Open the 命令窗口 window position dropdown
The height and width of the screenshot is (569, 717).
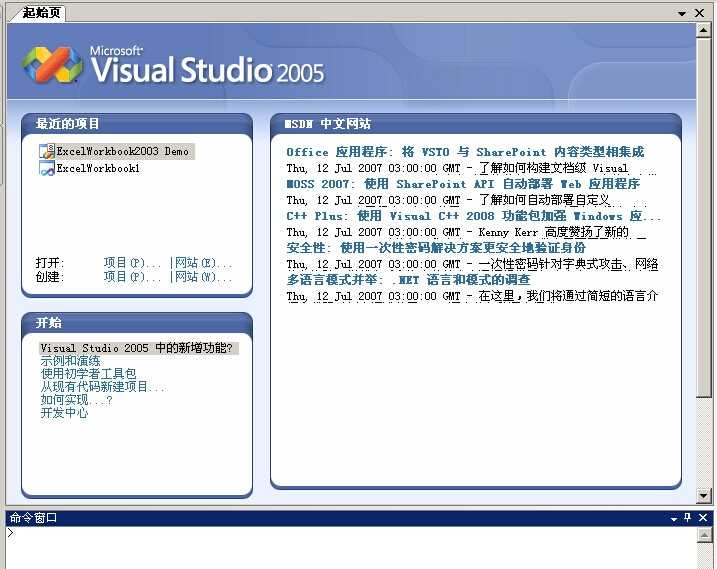[x=674, y=519]
